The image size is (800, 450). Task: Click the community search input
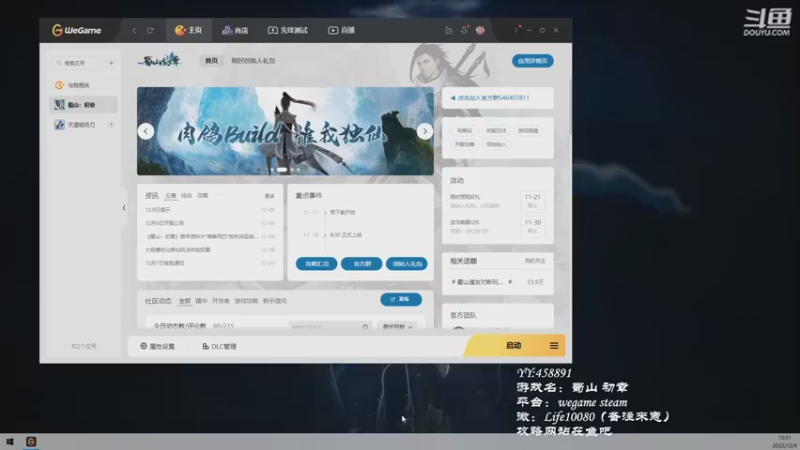point(330,326)
